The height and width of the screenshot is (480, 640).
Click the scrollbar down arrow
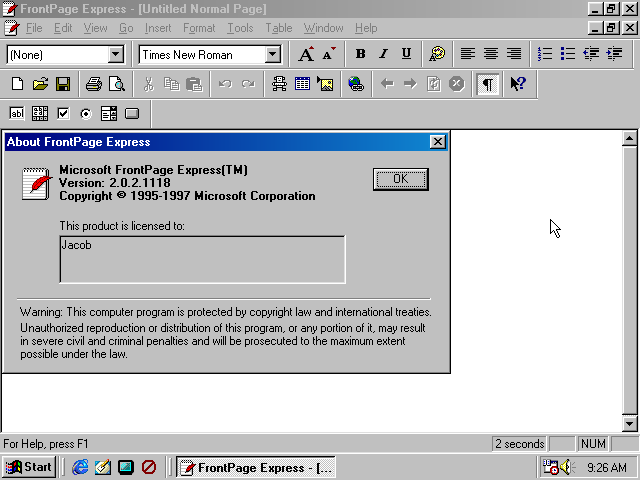point(629,424)
